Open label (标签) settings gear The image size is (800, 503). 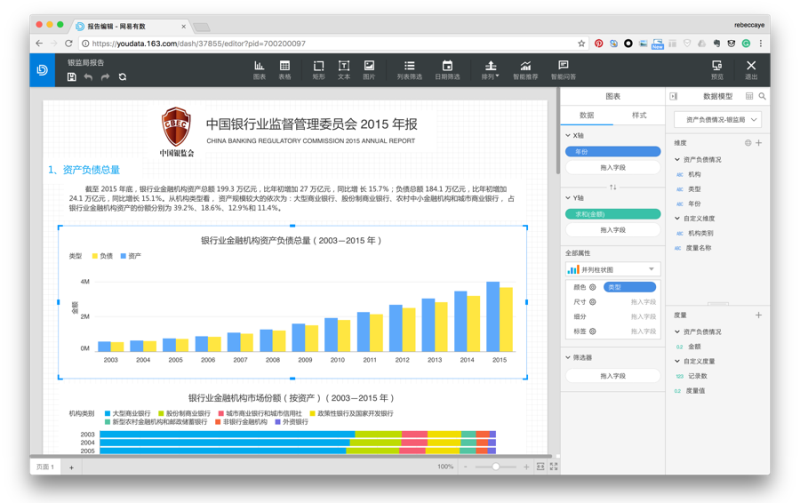point(593,331)
